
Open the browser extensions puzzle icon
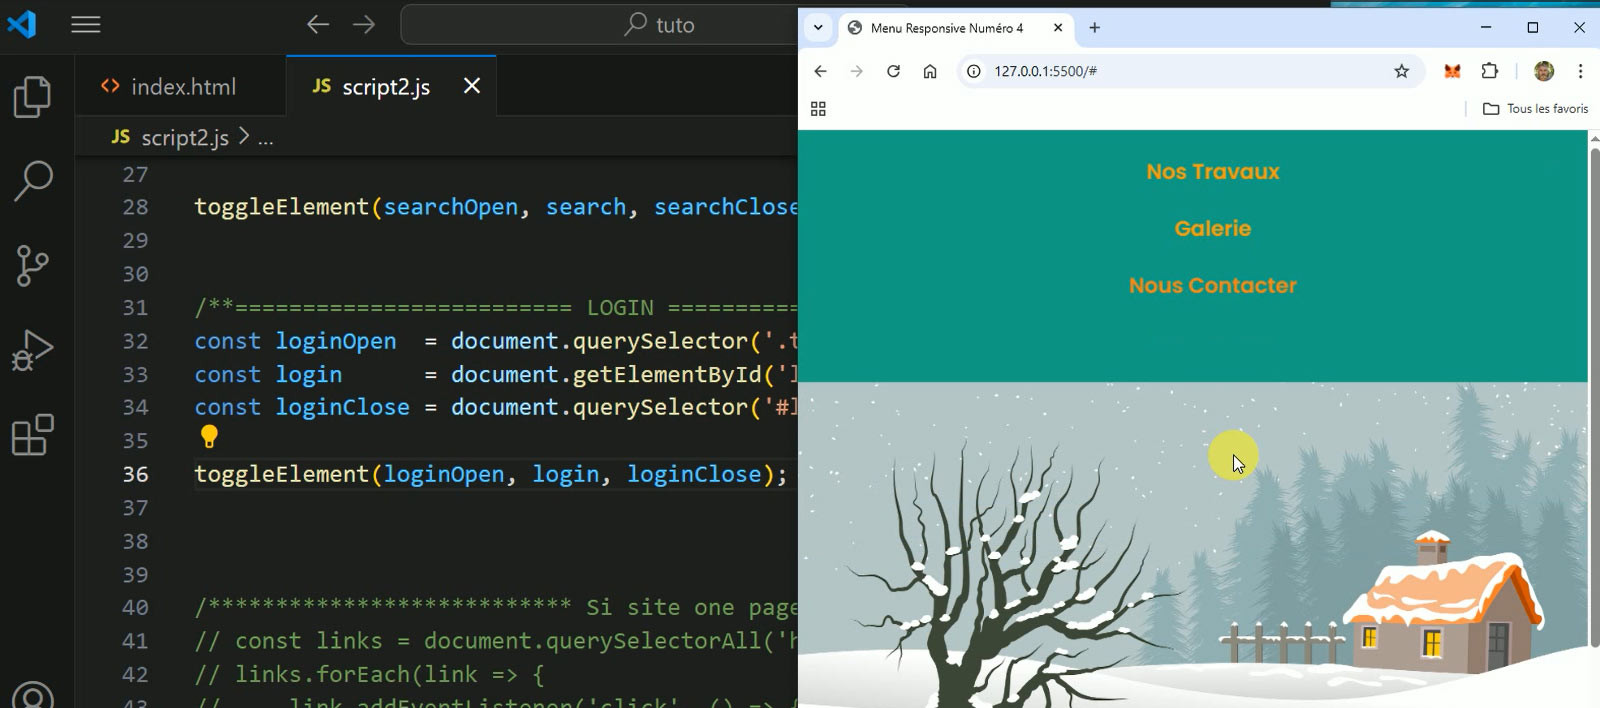(x=1489, y=71)
